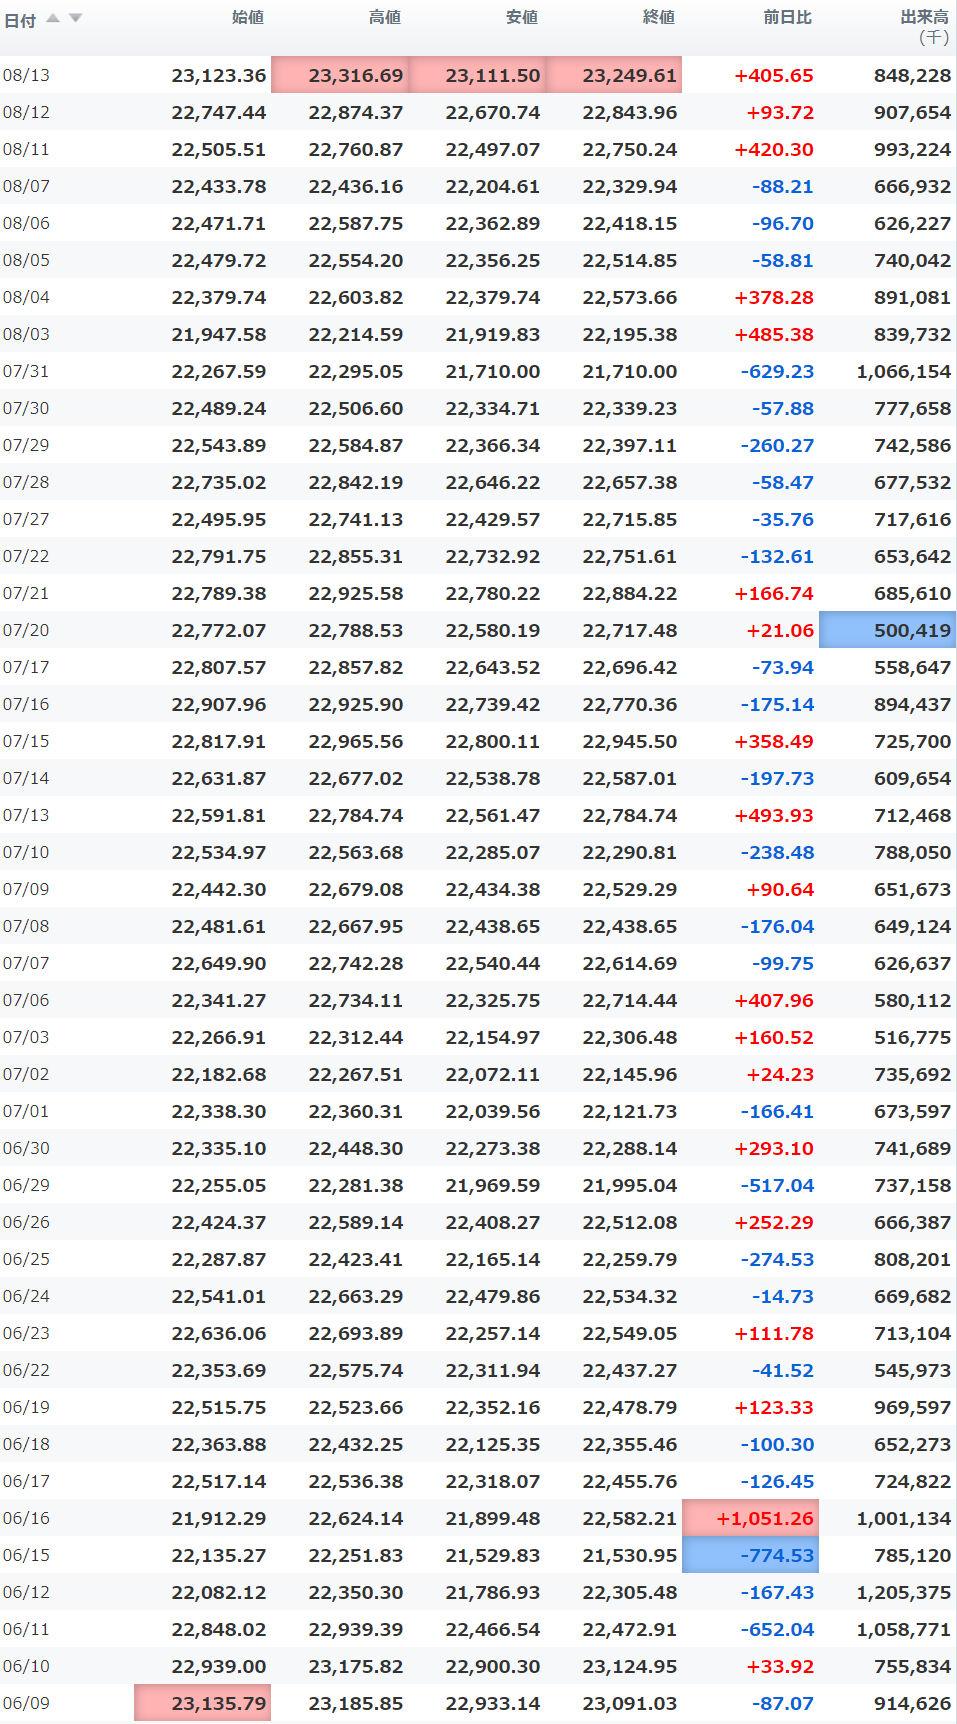Select the 08/13 date cell
Screen dimensions: 957x1724
[x=26, y=75]
